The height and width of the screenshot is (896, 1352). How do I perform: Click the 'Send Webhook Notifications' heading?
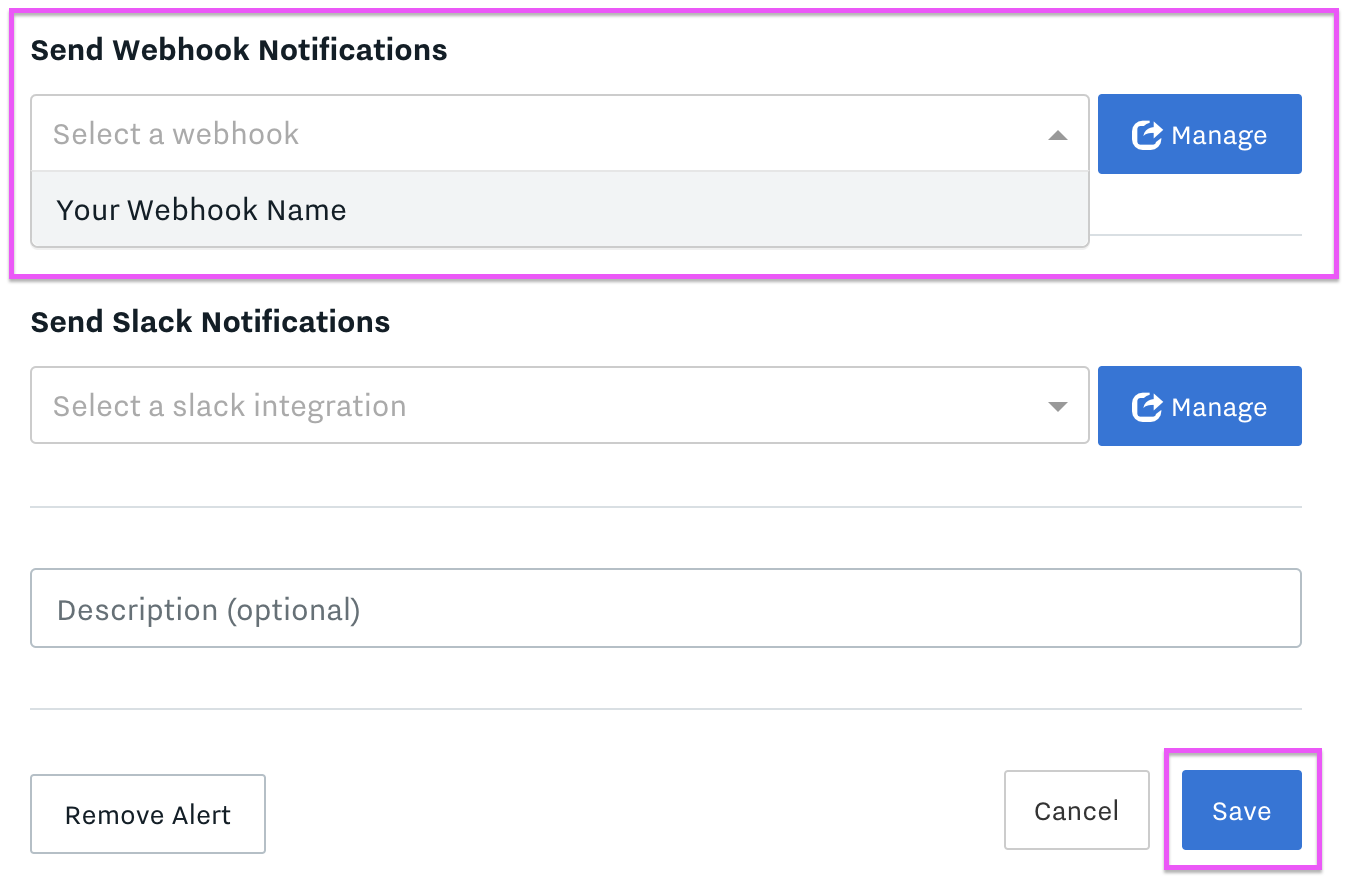coord(239,50)
